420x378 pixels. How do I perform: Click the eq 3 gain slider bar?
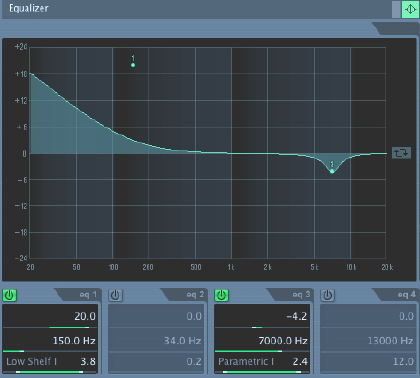(x=262, y=327)
